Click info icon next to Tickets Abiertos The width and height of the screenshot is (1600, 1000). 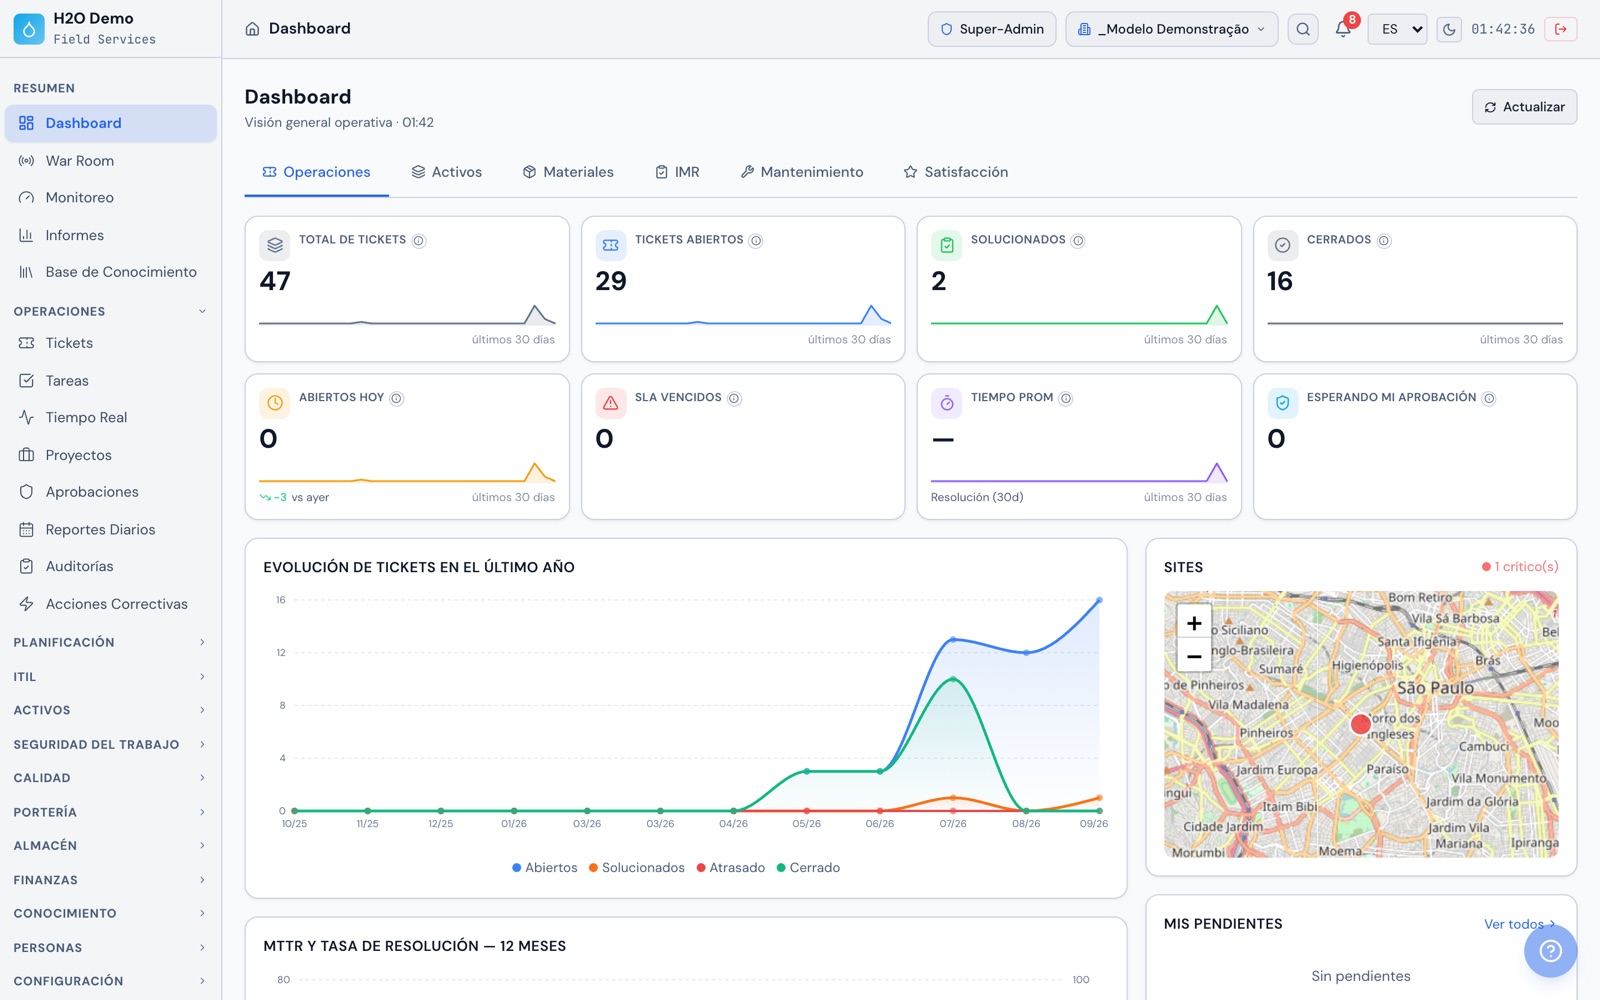tap(756, 241)
